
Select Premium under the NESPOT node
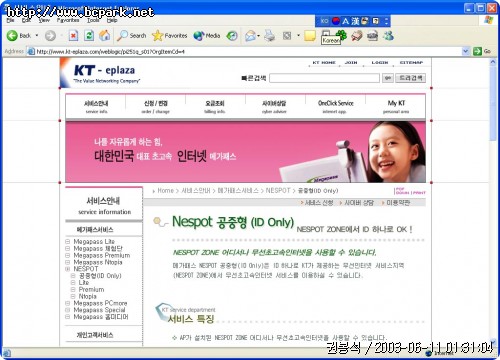pos(91,289)
